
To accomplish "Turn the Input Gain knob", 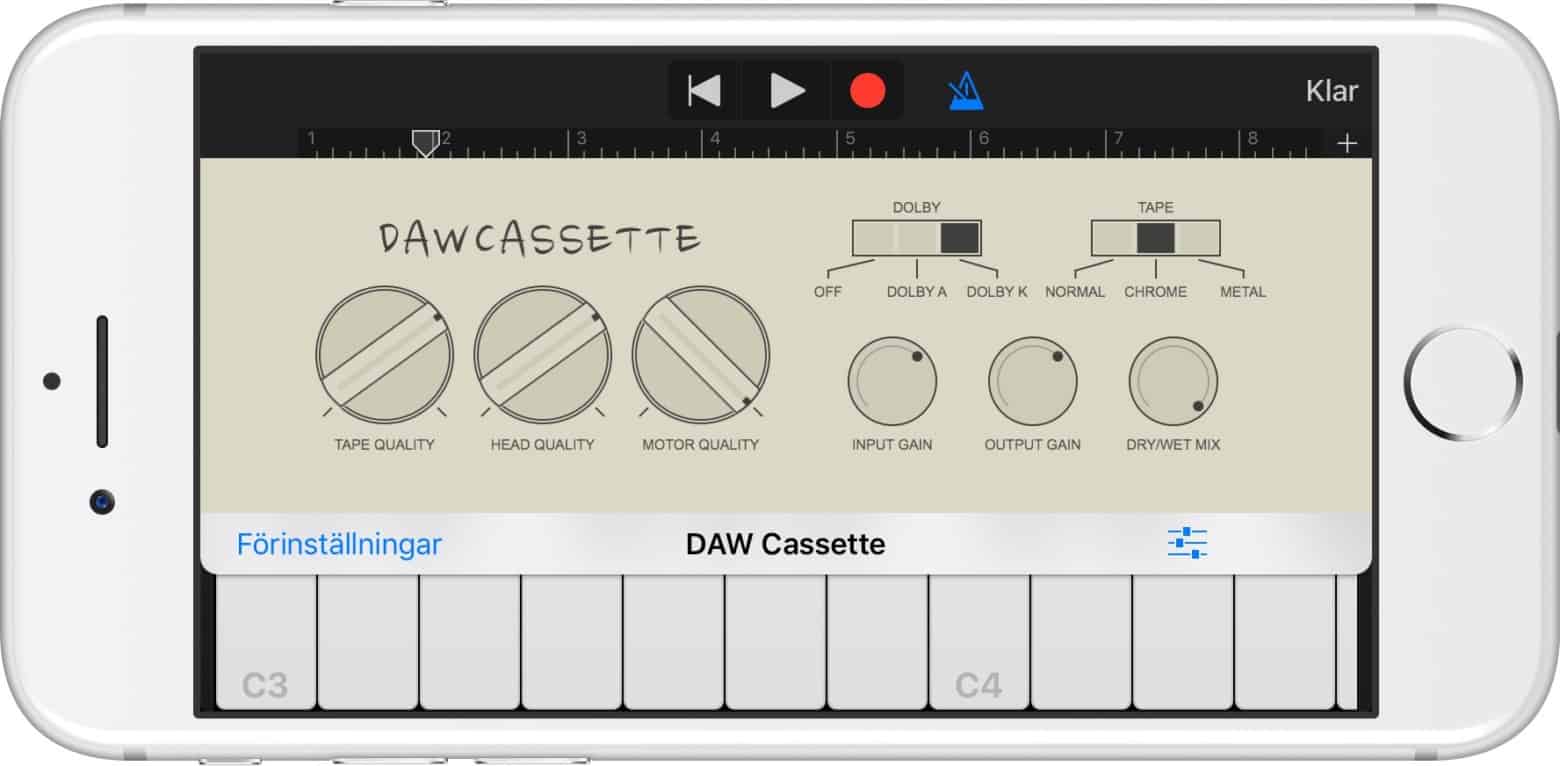I will [891, 380].
